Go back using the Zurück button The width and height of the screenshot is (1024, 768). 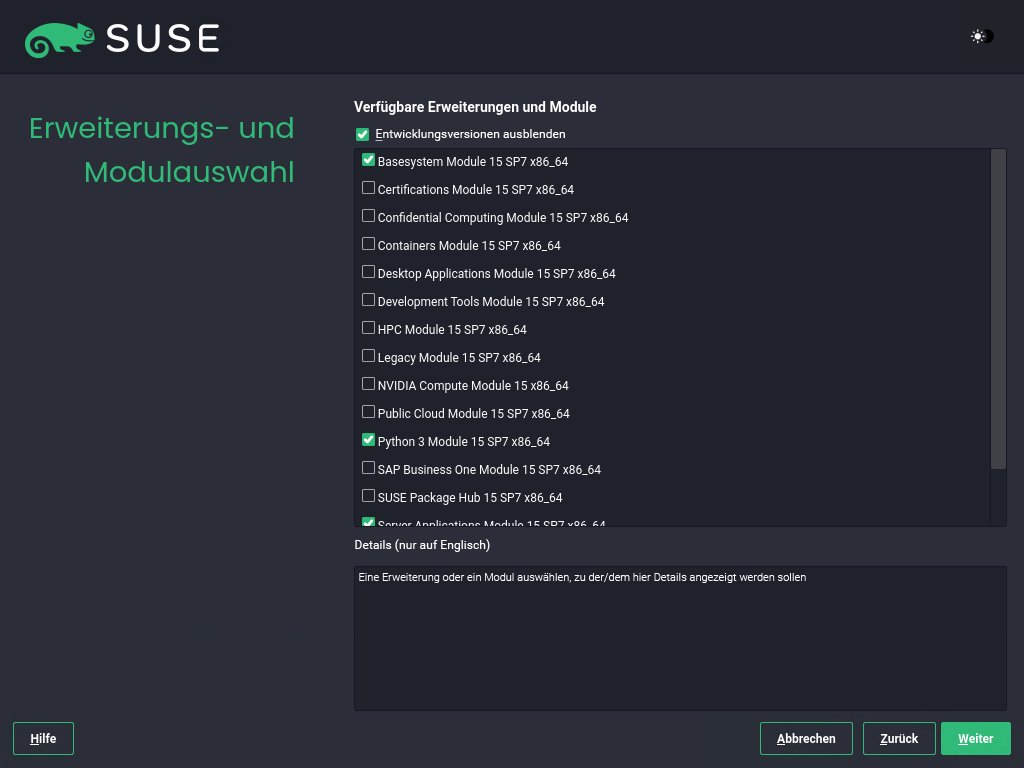click(899, 739)
